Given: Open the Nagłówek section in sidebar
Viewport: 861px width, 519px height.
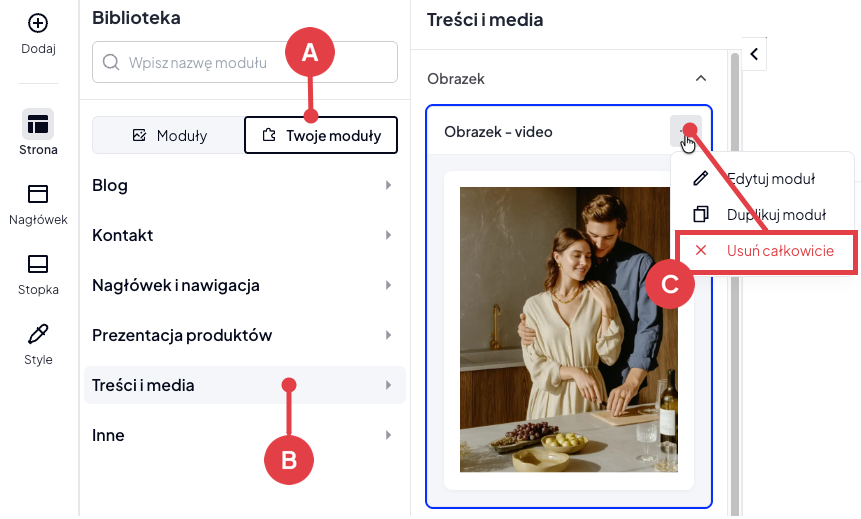Looking at the screenshot, I should [38, 204].
